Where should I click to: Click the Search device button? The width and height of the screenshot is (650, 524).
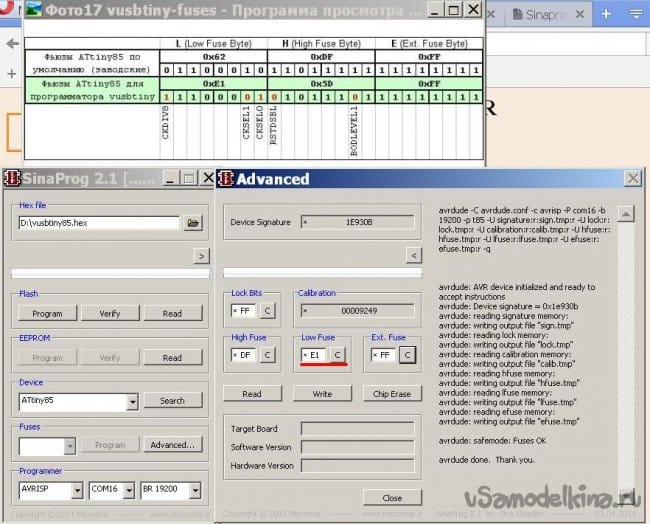tap(172, 401)
